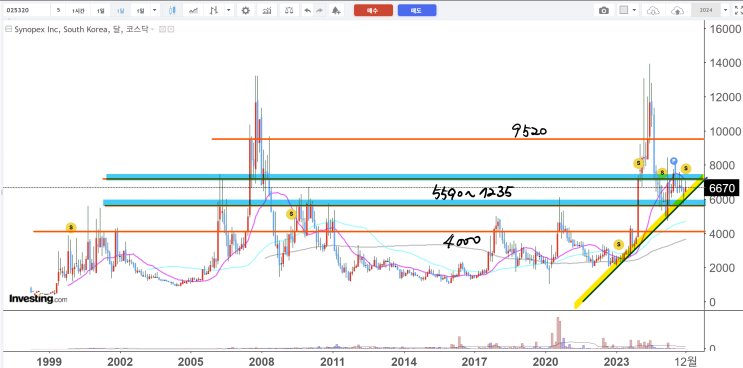Image resolution: width=743 pixels, height=368 pixels.
Task: Save chart layout to cloud
Action: pos(678,10)
